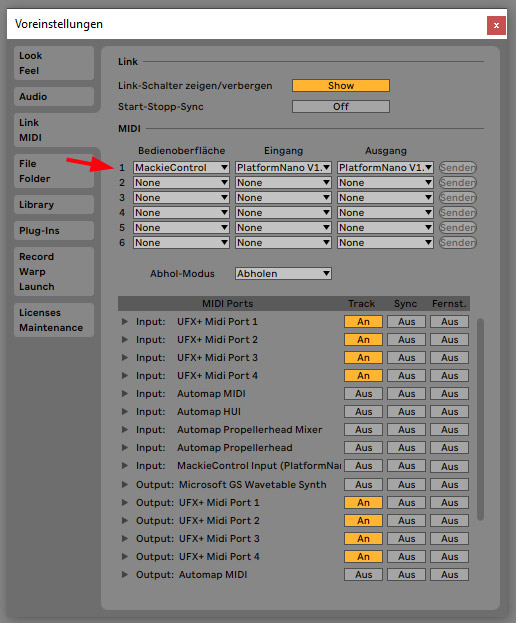Enable Sync for Output UFX+ Midi Port 2
Viewport: 516px width, 624px height.
[406, 521]
